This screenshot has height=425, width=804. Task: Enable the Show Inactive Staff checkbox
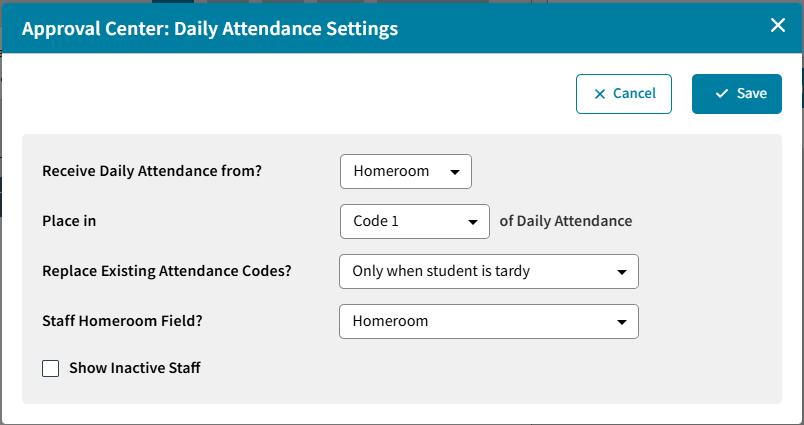pyautogui.click(x=51, y=368)
